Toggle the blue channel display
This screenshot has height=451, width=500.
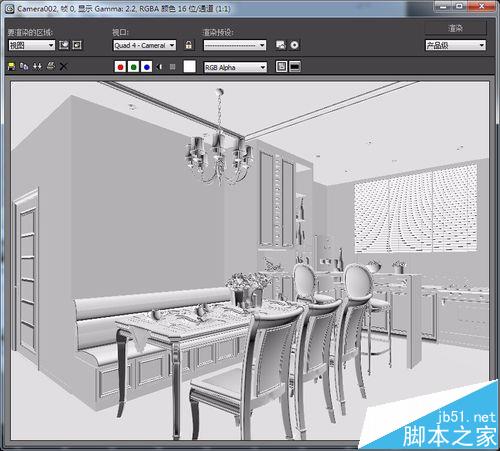point(146,67)
